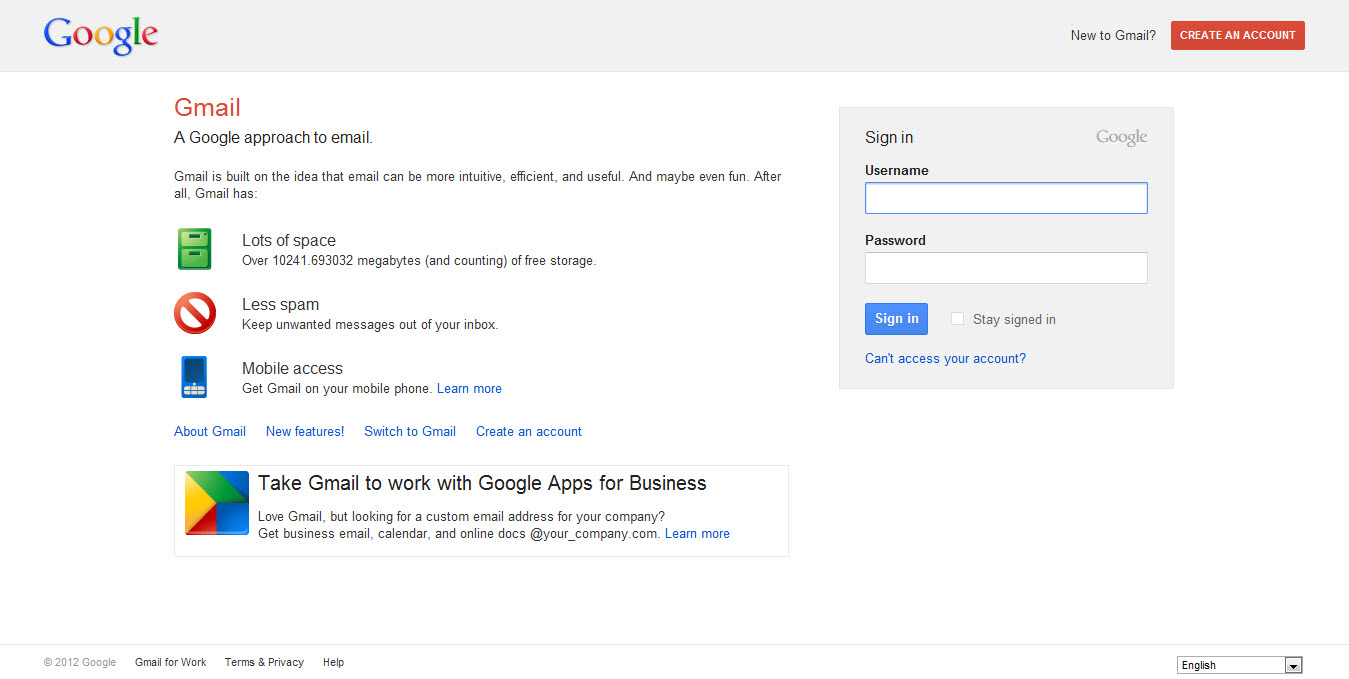Image resolution: width=1349 pixels, height=679 pixels.
Task: Click the Stay signed in label
Action: click(1014, 319)
